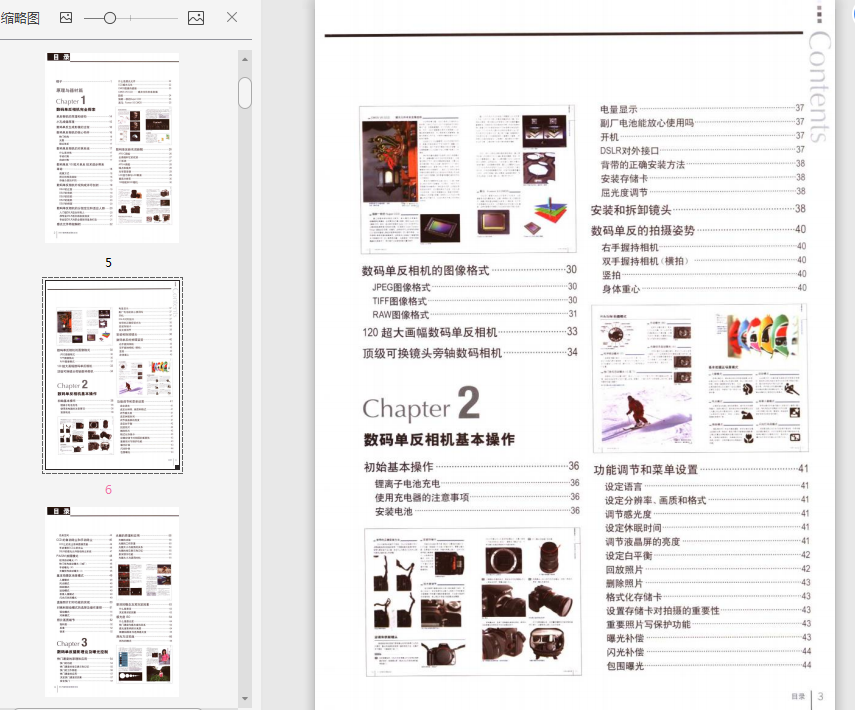Click the entry 删除照片
Screen dimensions: 855x710
click(624, 583)
